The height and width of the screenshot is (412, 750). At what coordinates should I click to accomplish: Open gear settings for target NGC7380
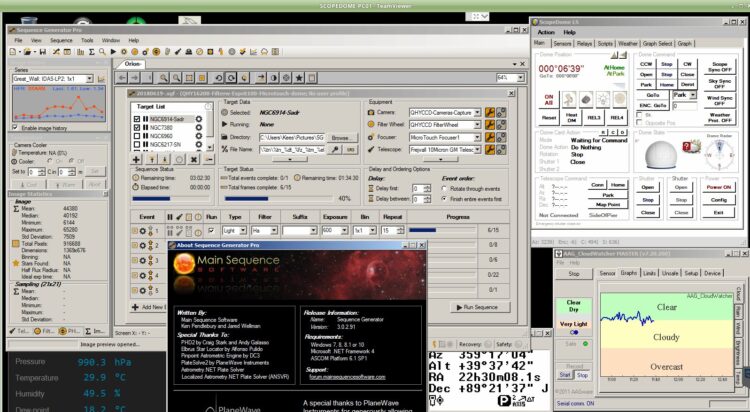pos(199,128)
